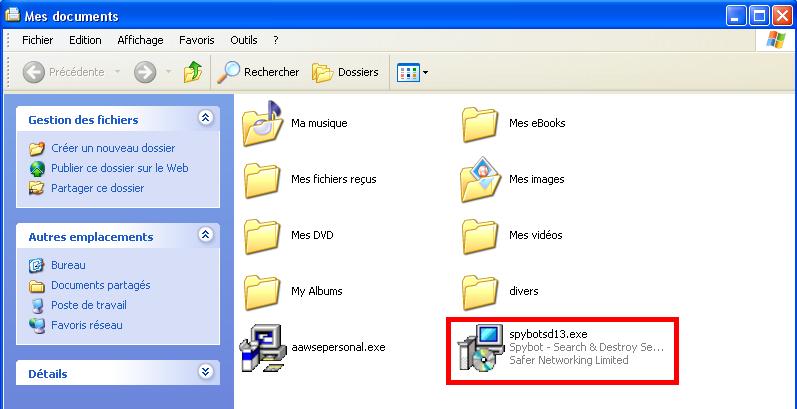Select the Mes eBooks folder icon
The height and width of the screenshot is (409, 797).
[x=481, y=124]
